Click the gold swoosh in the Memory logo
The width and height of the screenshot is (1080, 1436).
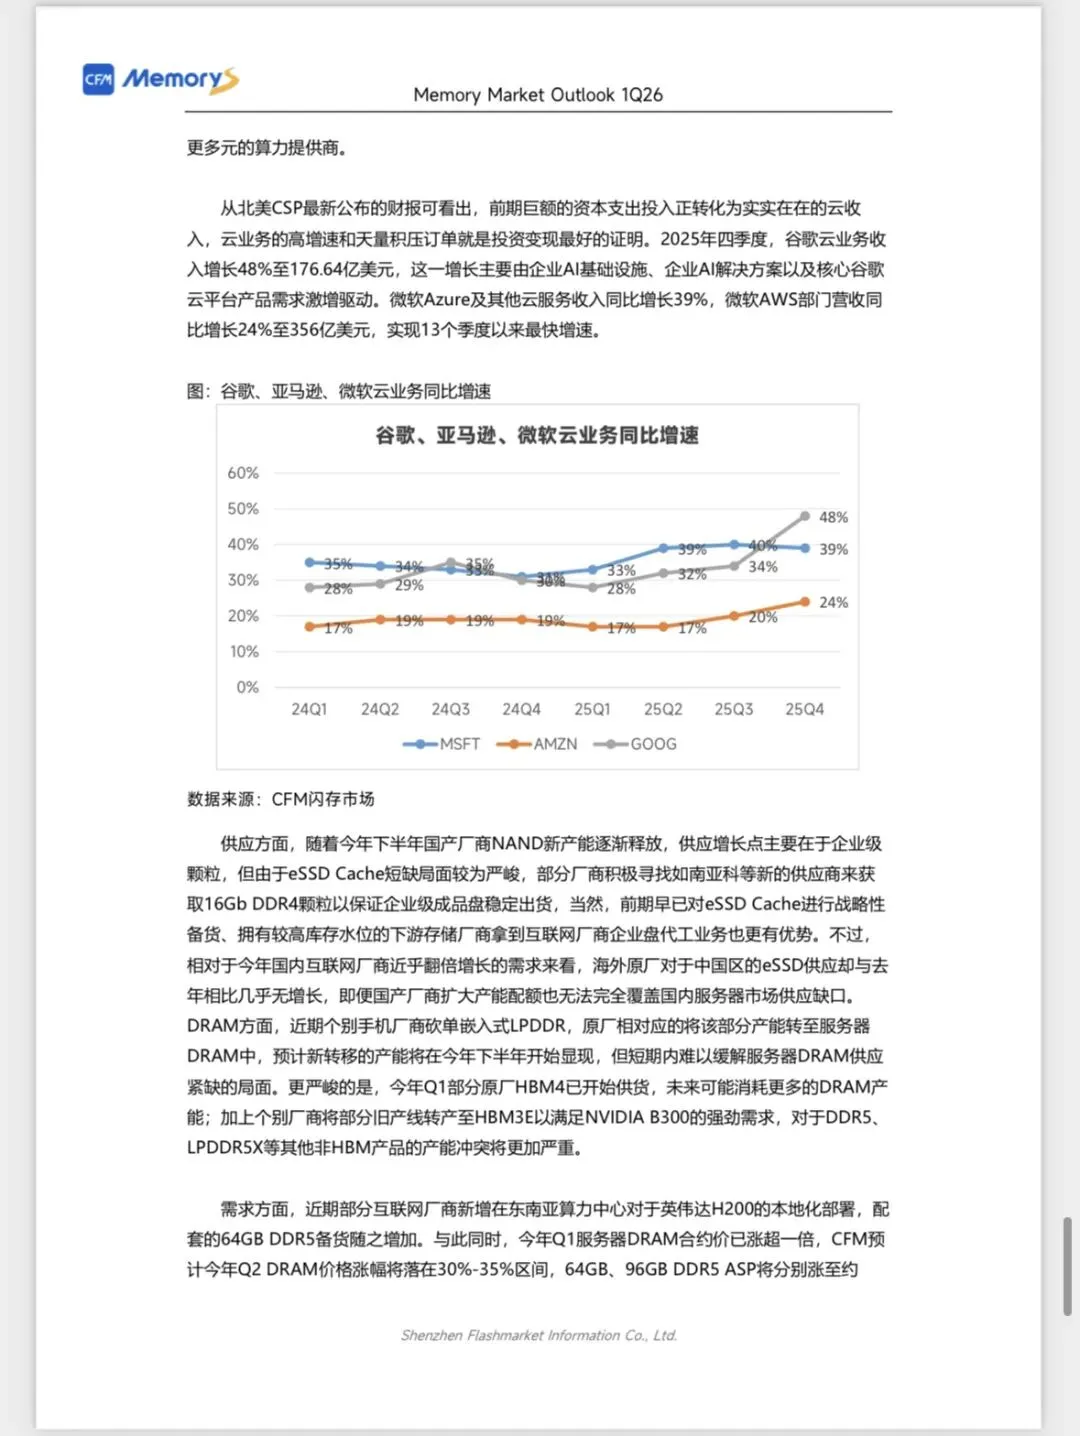(x=226, y=80)
